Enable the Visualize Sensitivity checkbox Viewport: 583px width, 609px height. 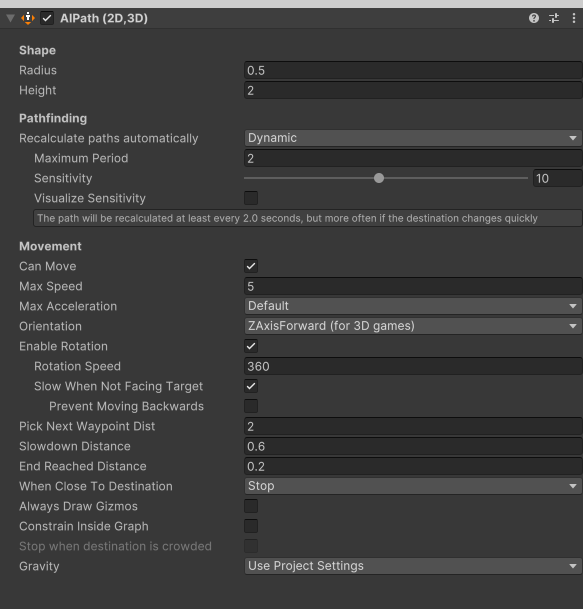tap(251, 198)
